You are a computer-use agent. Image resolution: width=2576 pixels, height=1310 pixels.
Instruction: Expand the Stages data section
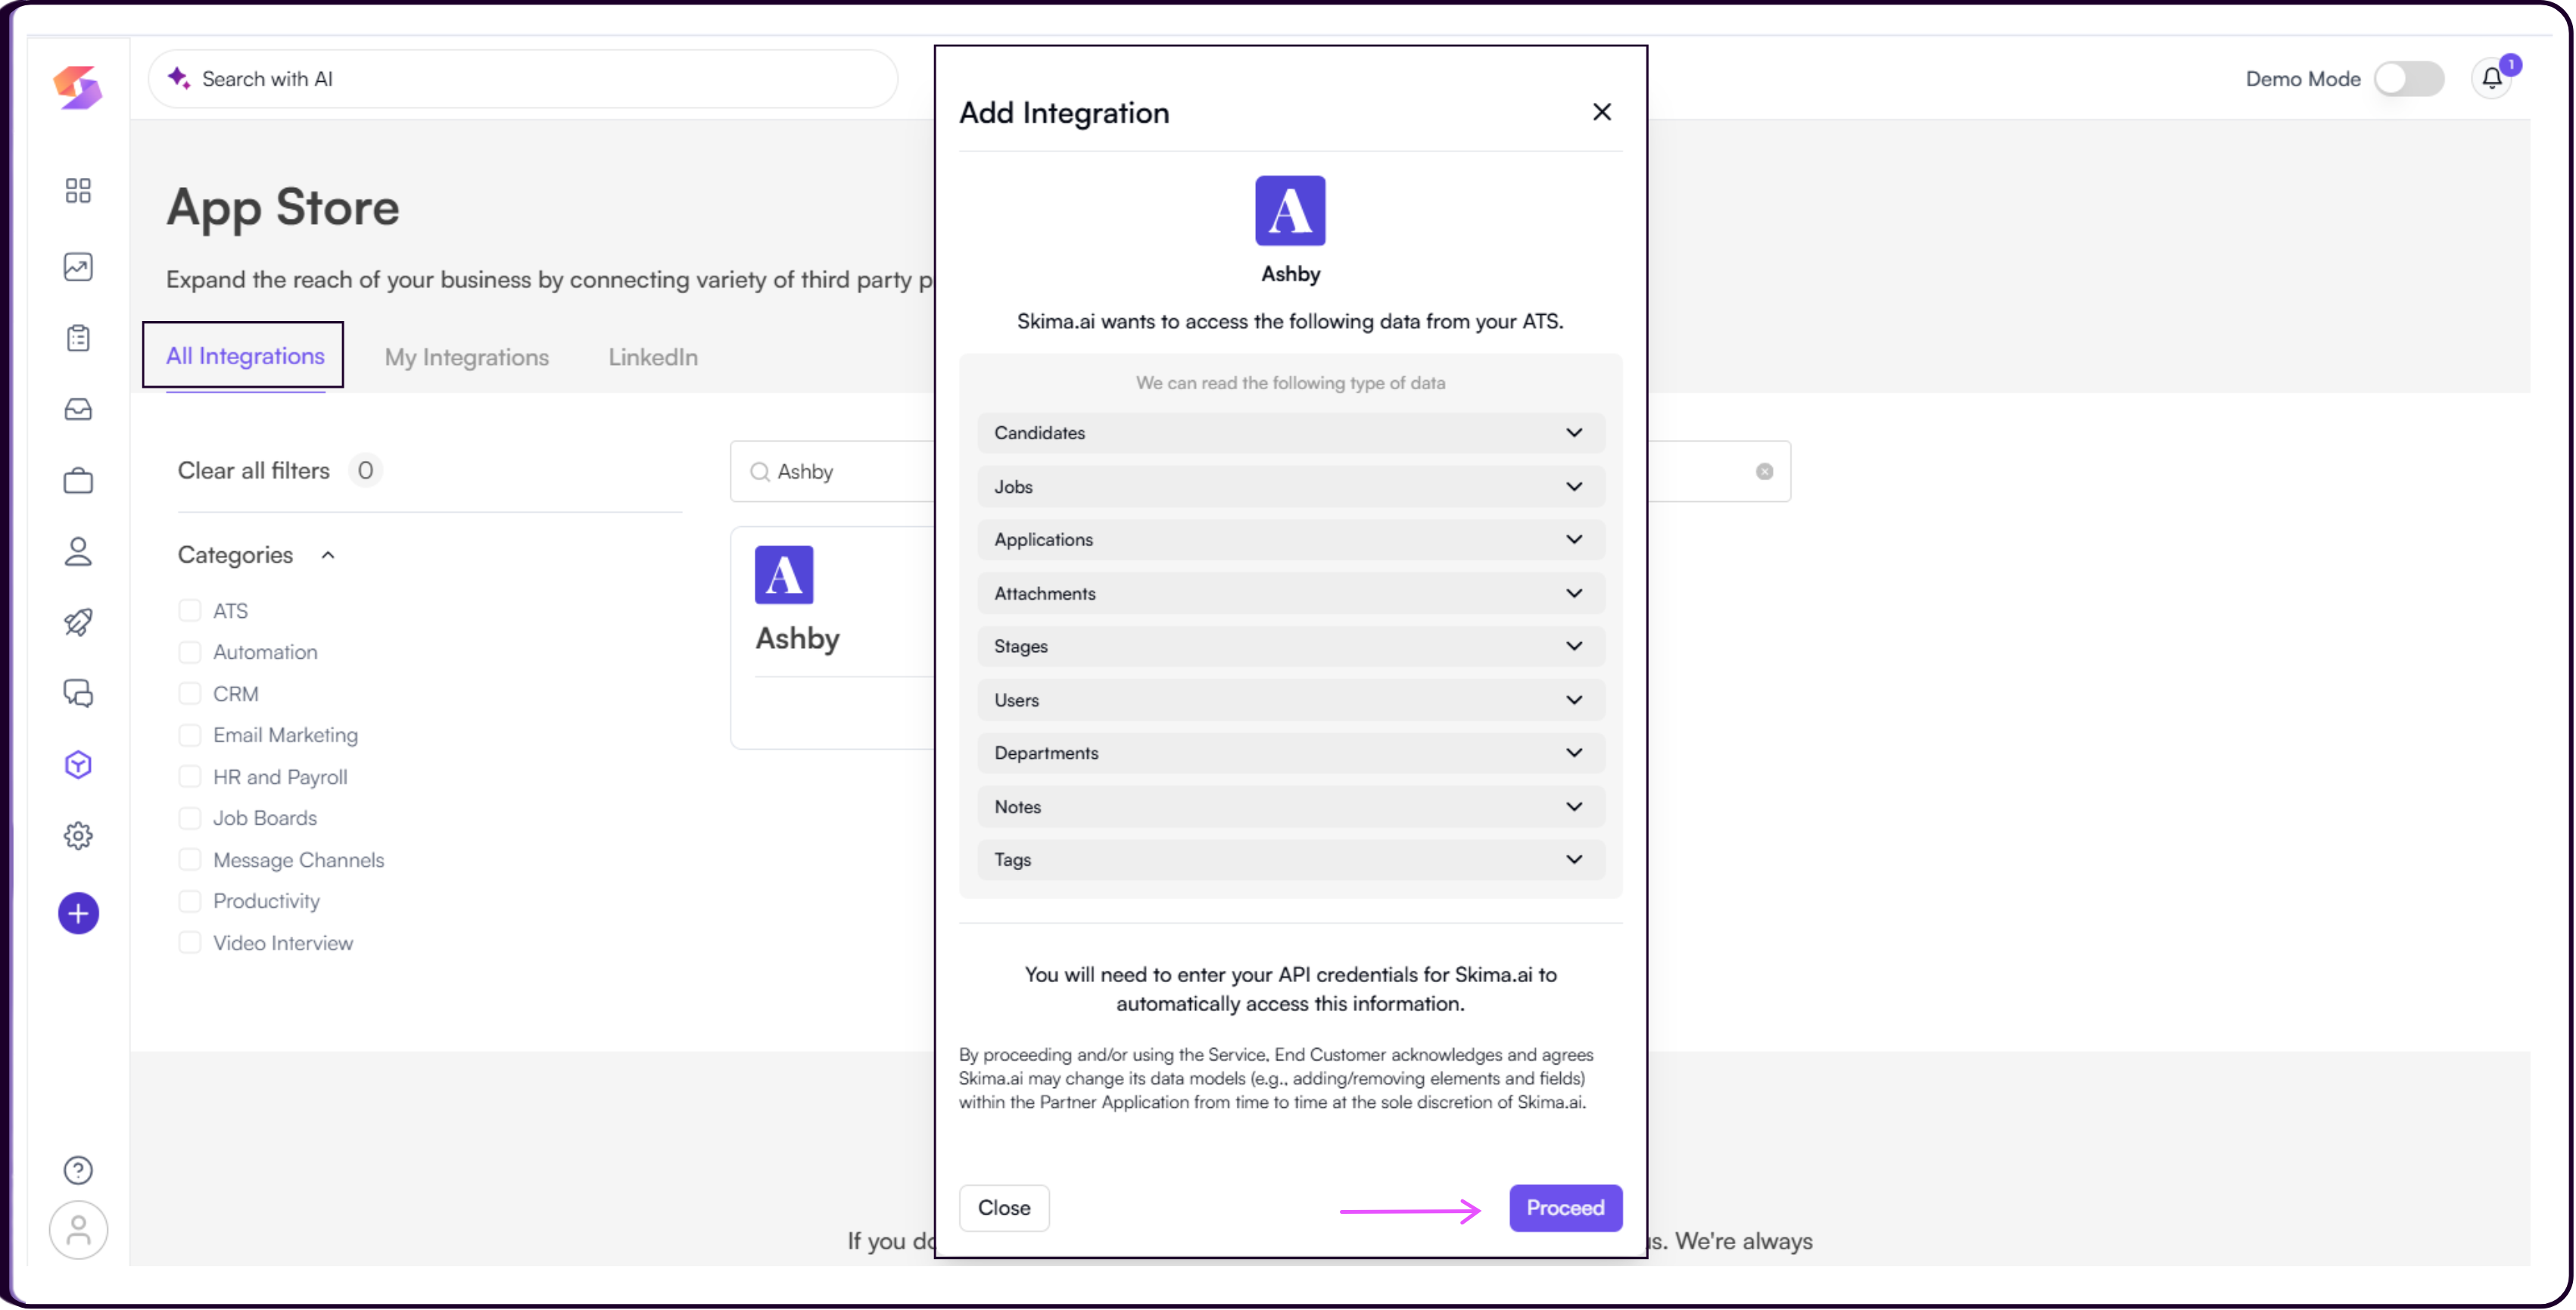(x=1290, y=647)
